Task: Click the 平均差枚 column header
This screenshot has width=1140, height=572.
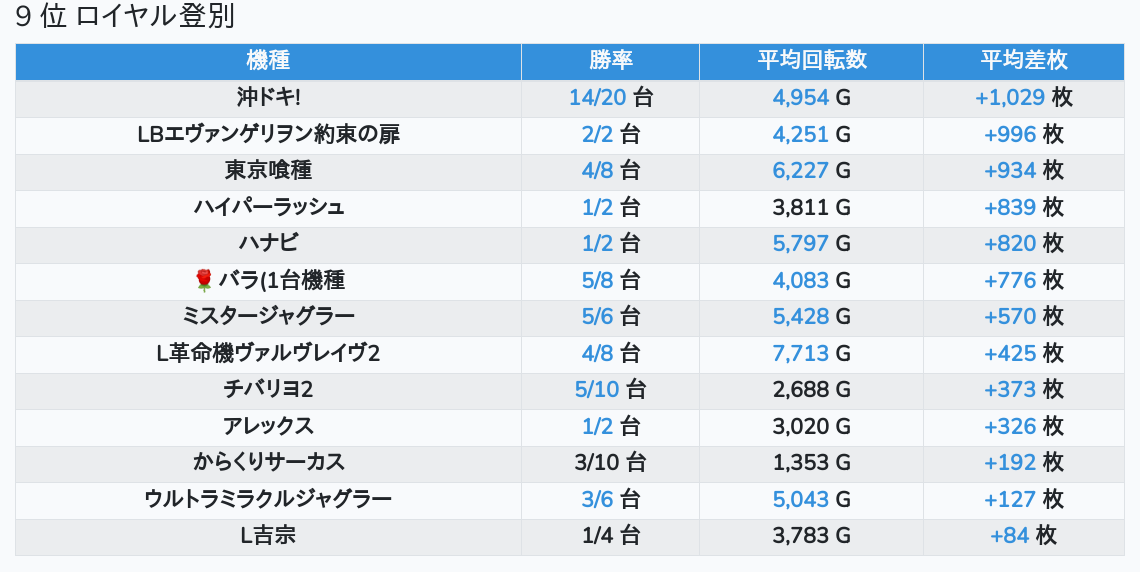Action: click(1023, 60)
